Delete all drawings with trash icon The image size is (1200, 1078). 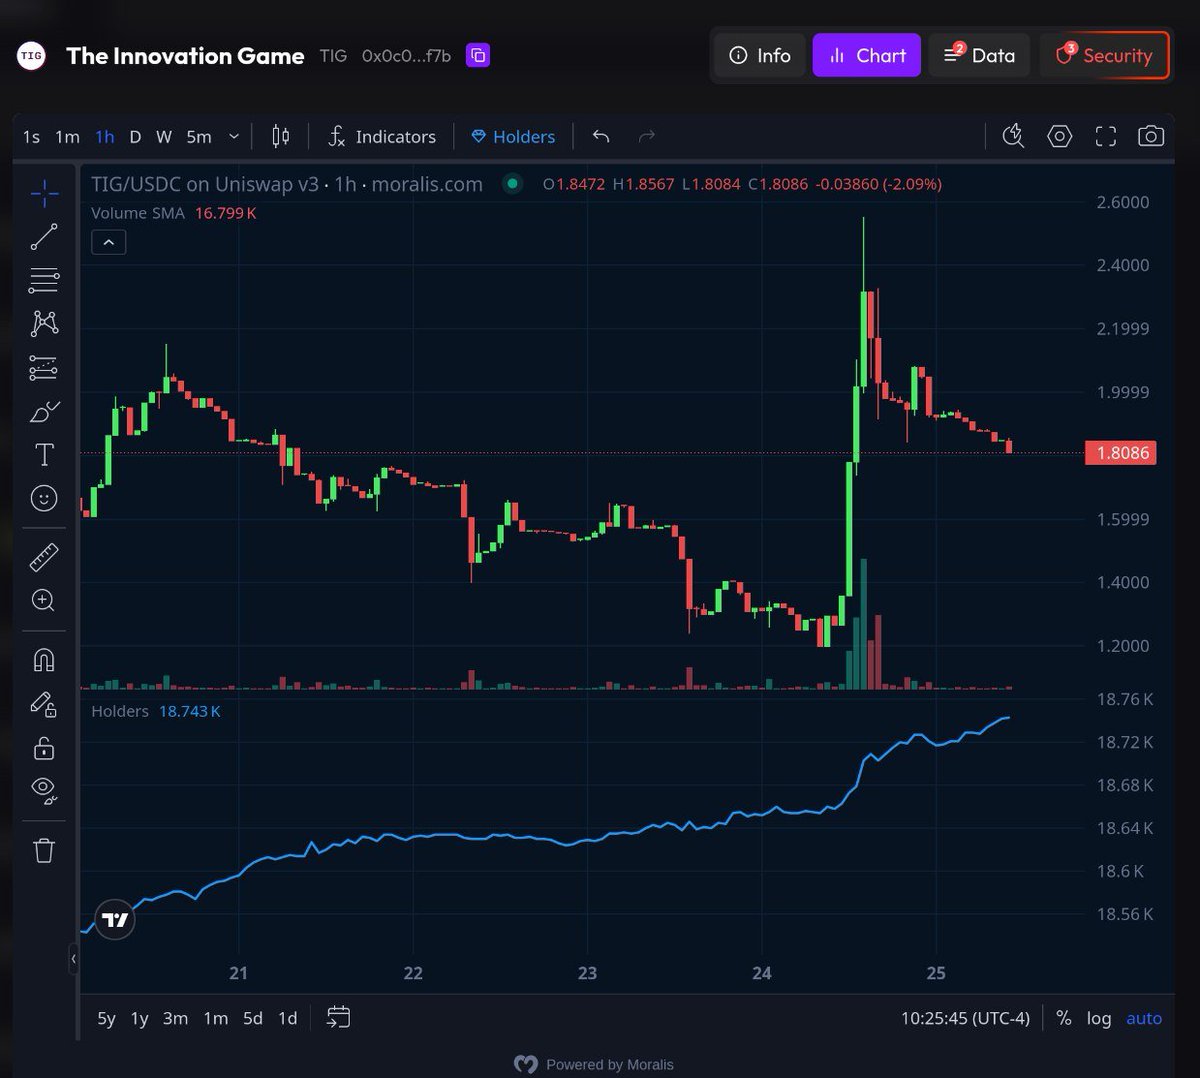pyautogui.click(x=44, y=850)
